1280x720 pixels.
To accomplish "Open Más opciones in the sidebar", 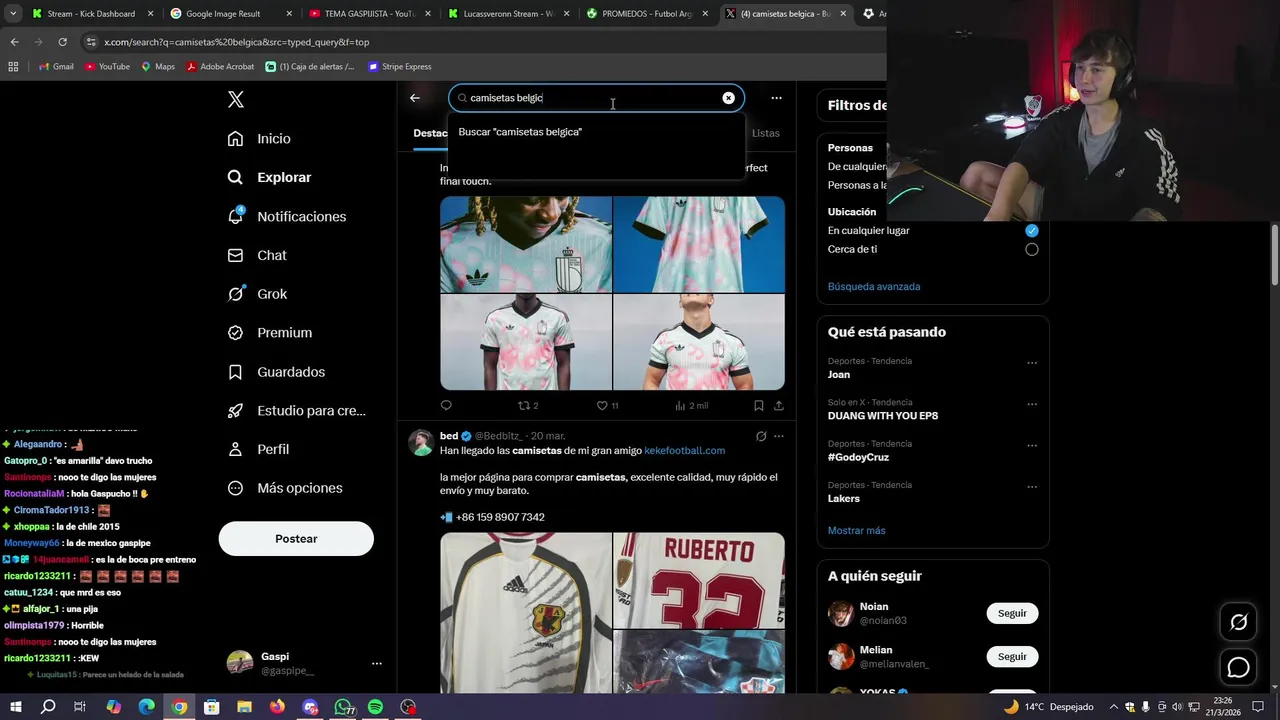I will pyautogui.click(x=285, y=488).
